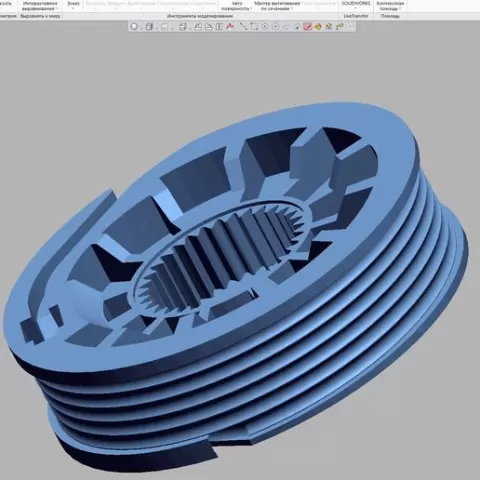Click the circle display mode icon
Viewport: 480px width, 480px height.
pos(134,27)
